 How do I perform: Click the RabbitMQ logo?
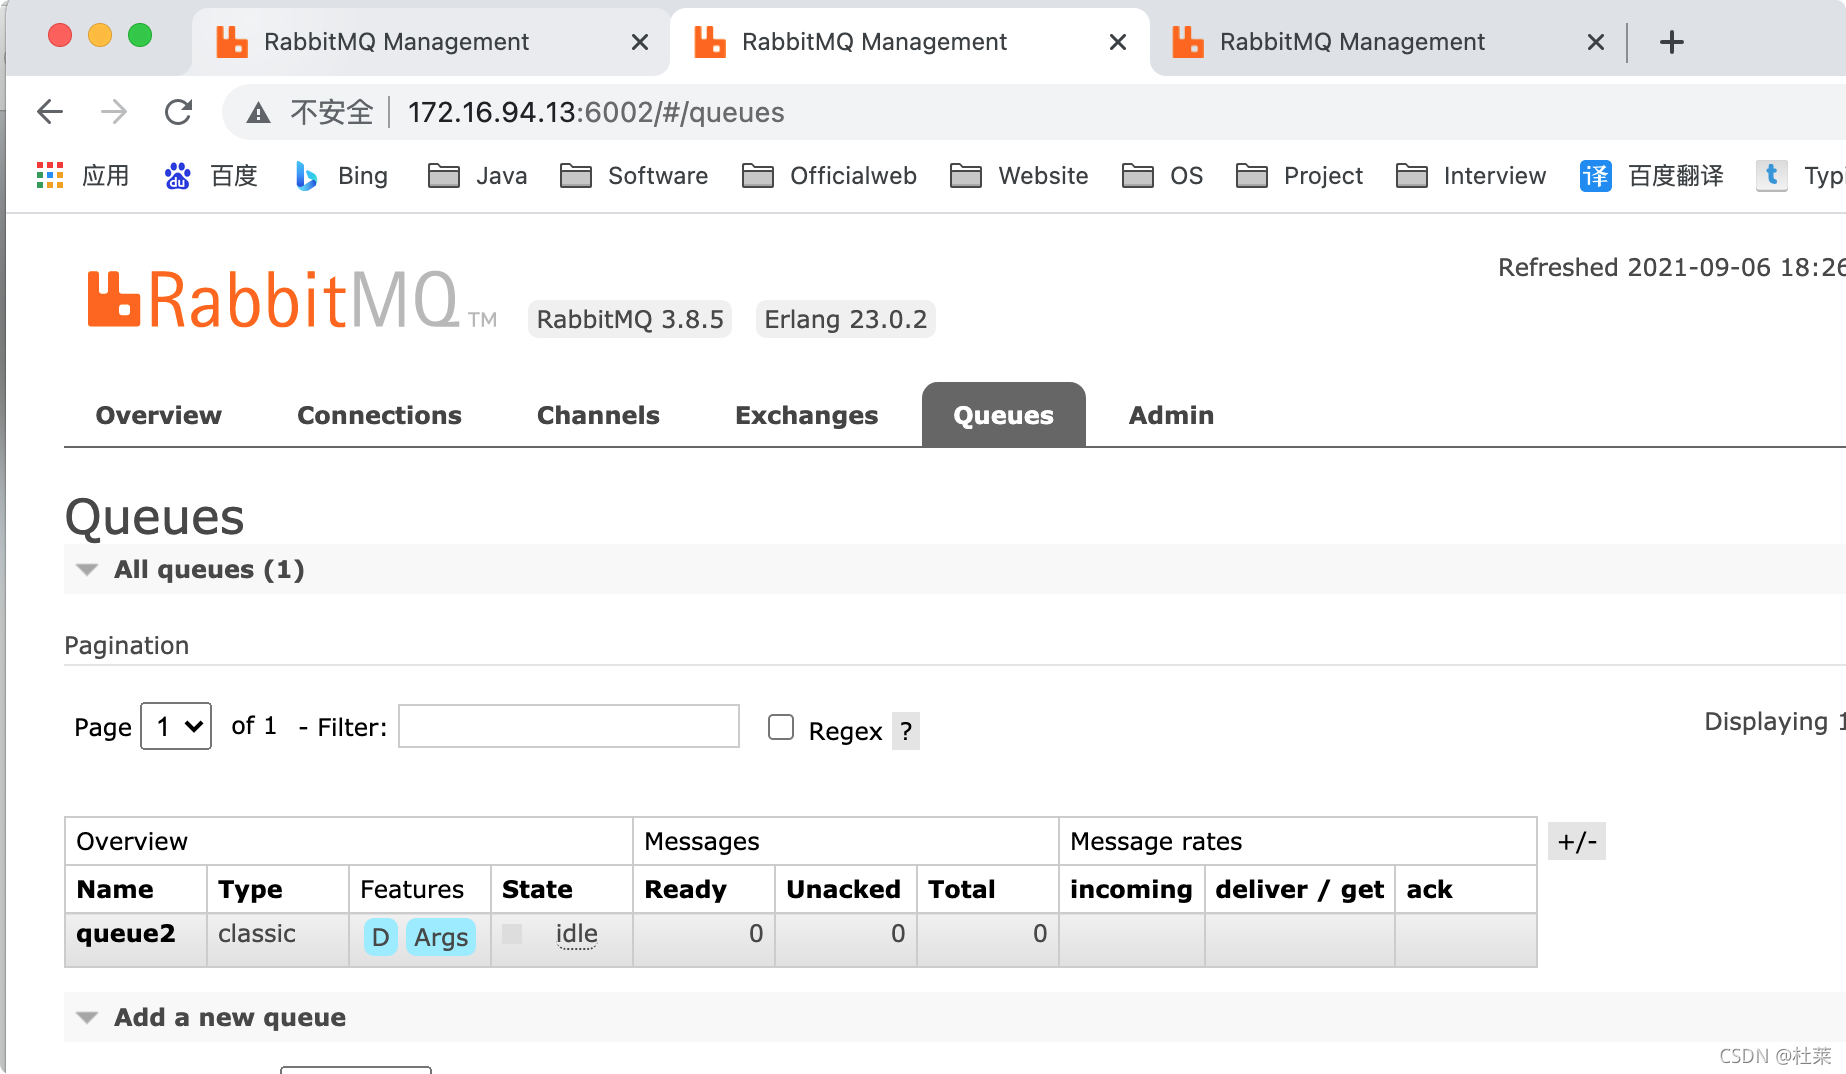(x=292, y=300)
